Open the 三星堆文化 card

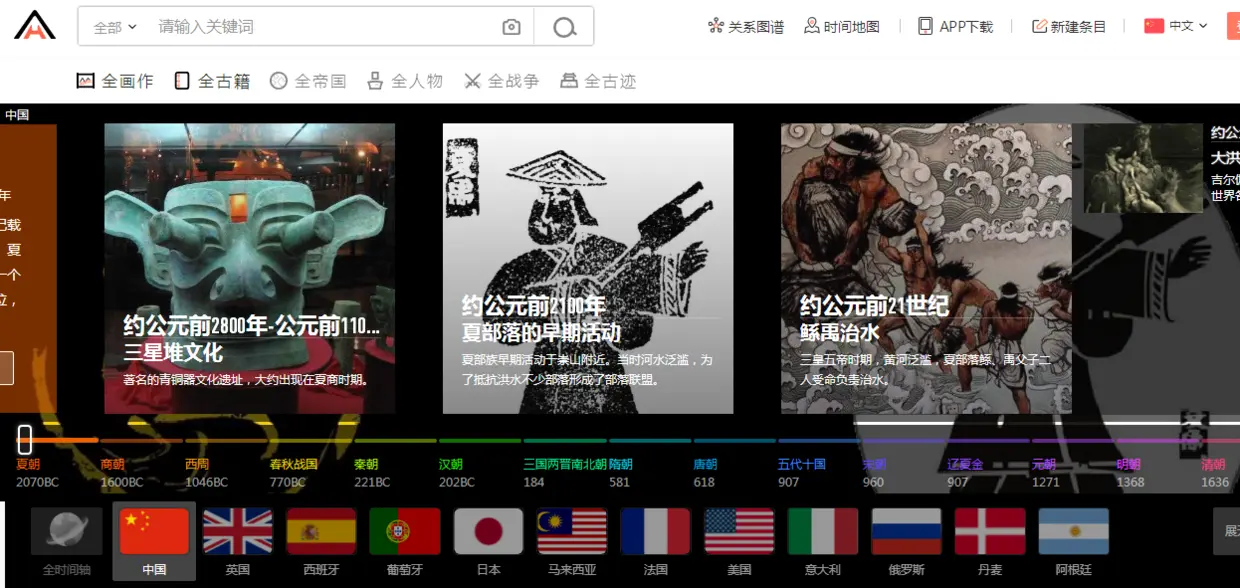coord(250,269)
